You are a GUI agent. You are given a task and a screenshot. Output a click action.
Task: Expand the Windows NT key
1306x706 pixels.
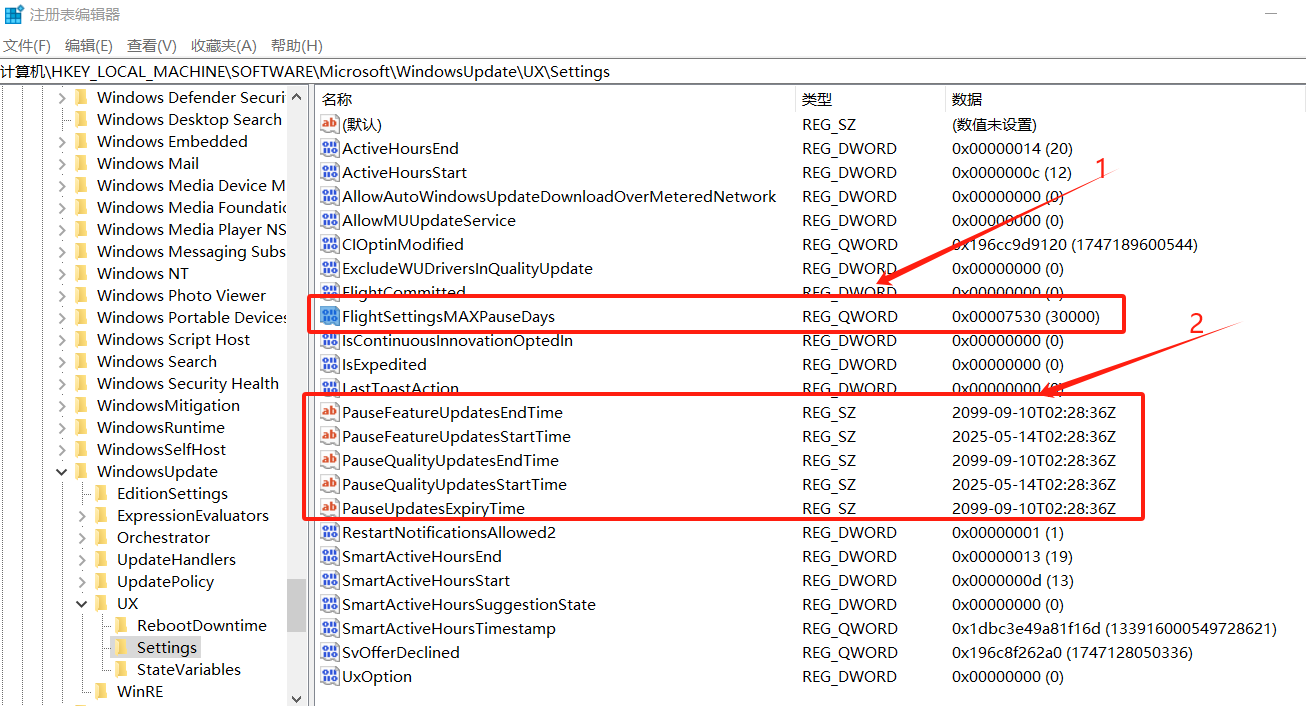point(62,274)
